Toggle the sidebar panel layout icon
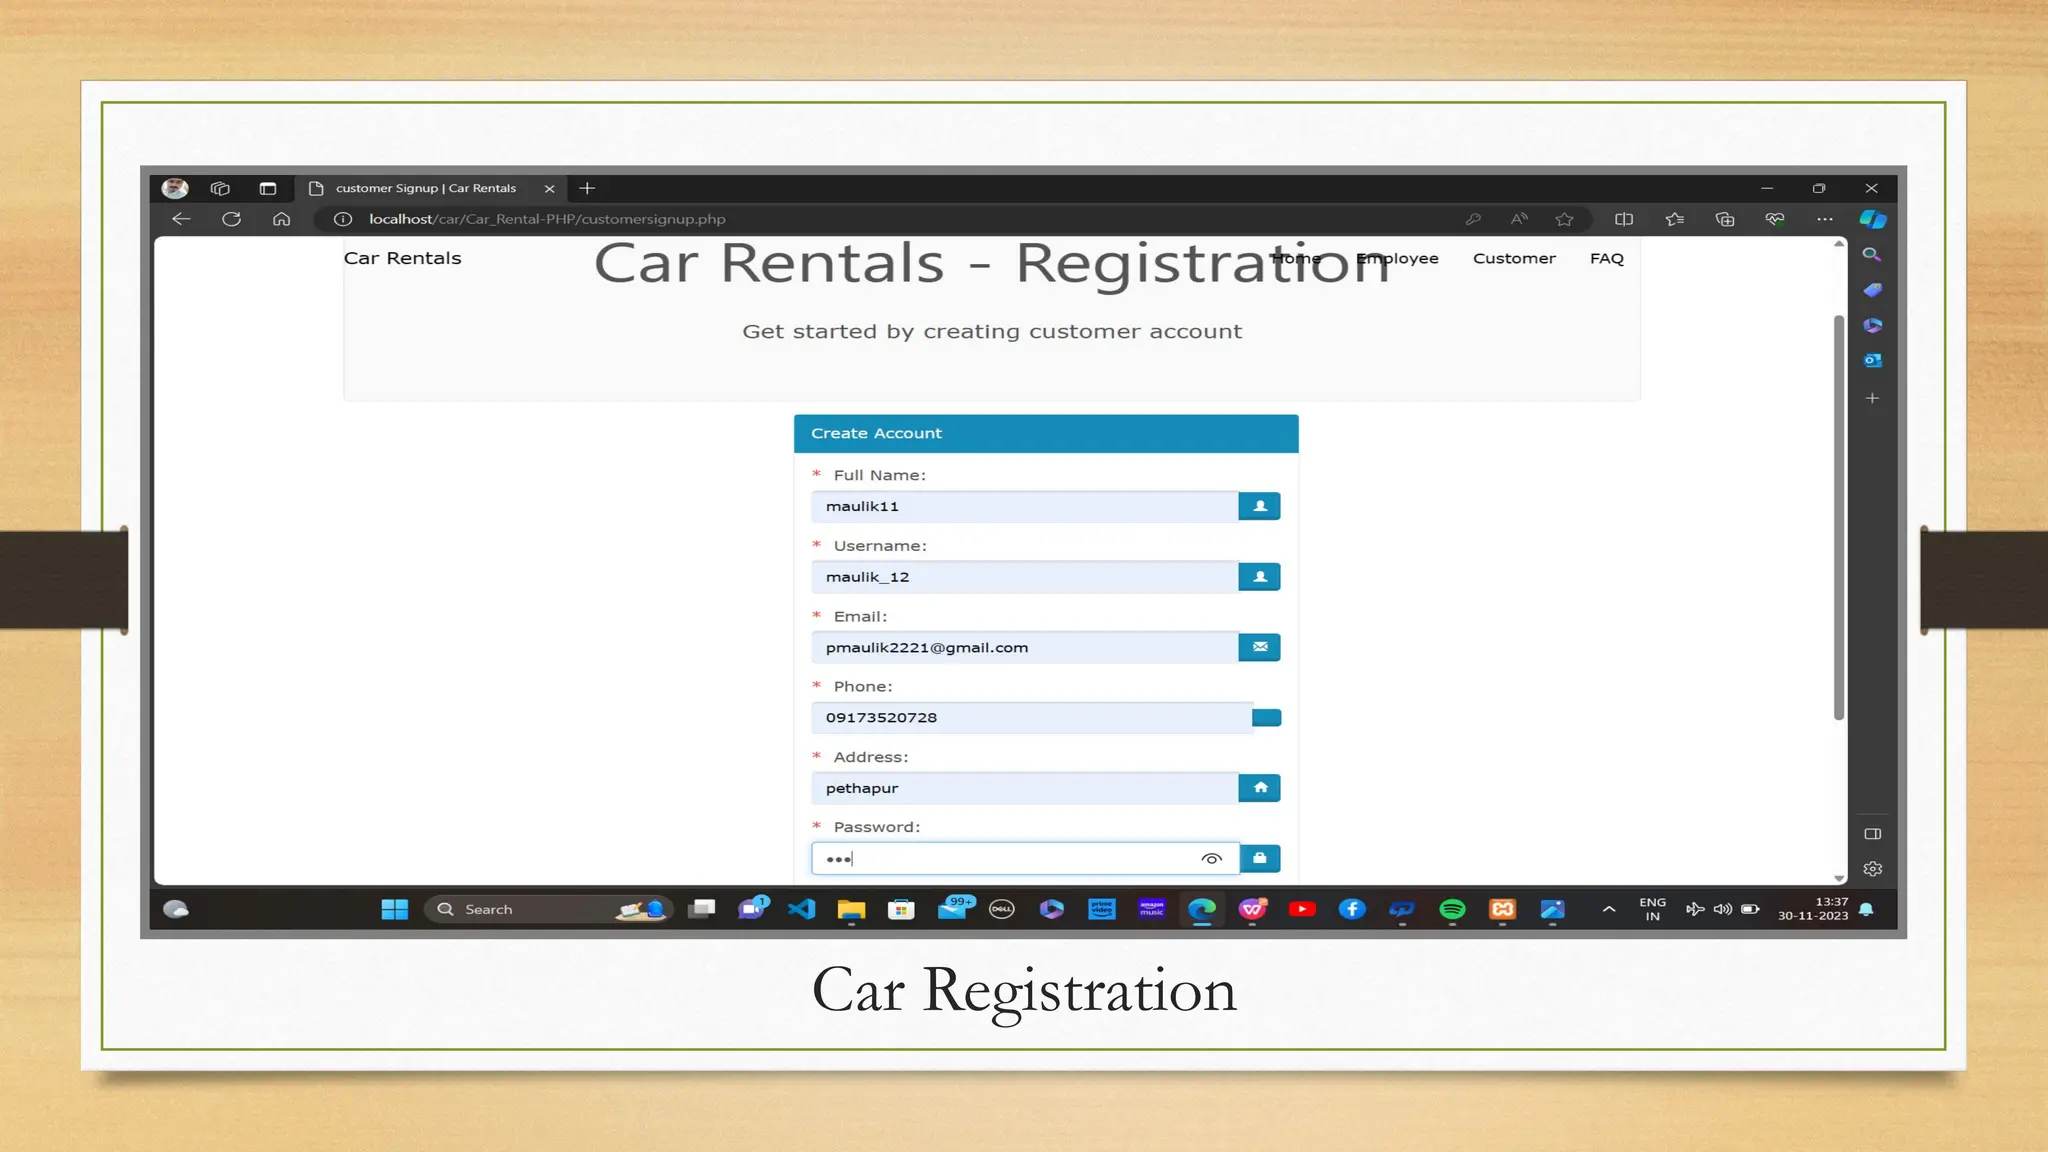 pyautogui.click(x=1873, y=834)
